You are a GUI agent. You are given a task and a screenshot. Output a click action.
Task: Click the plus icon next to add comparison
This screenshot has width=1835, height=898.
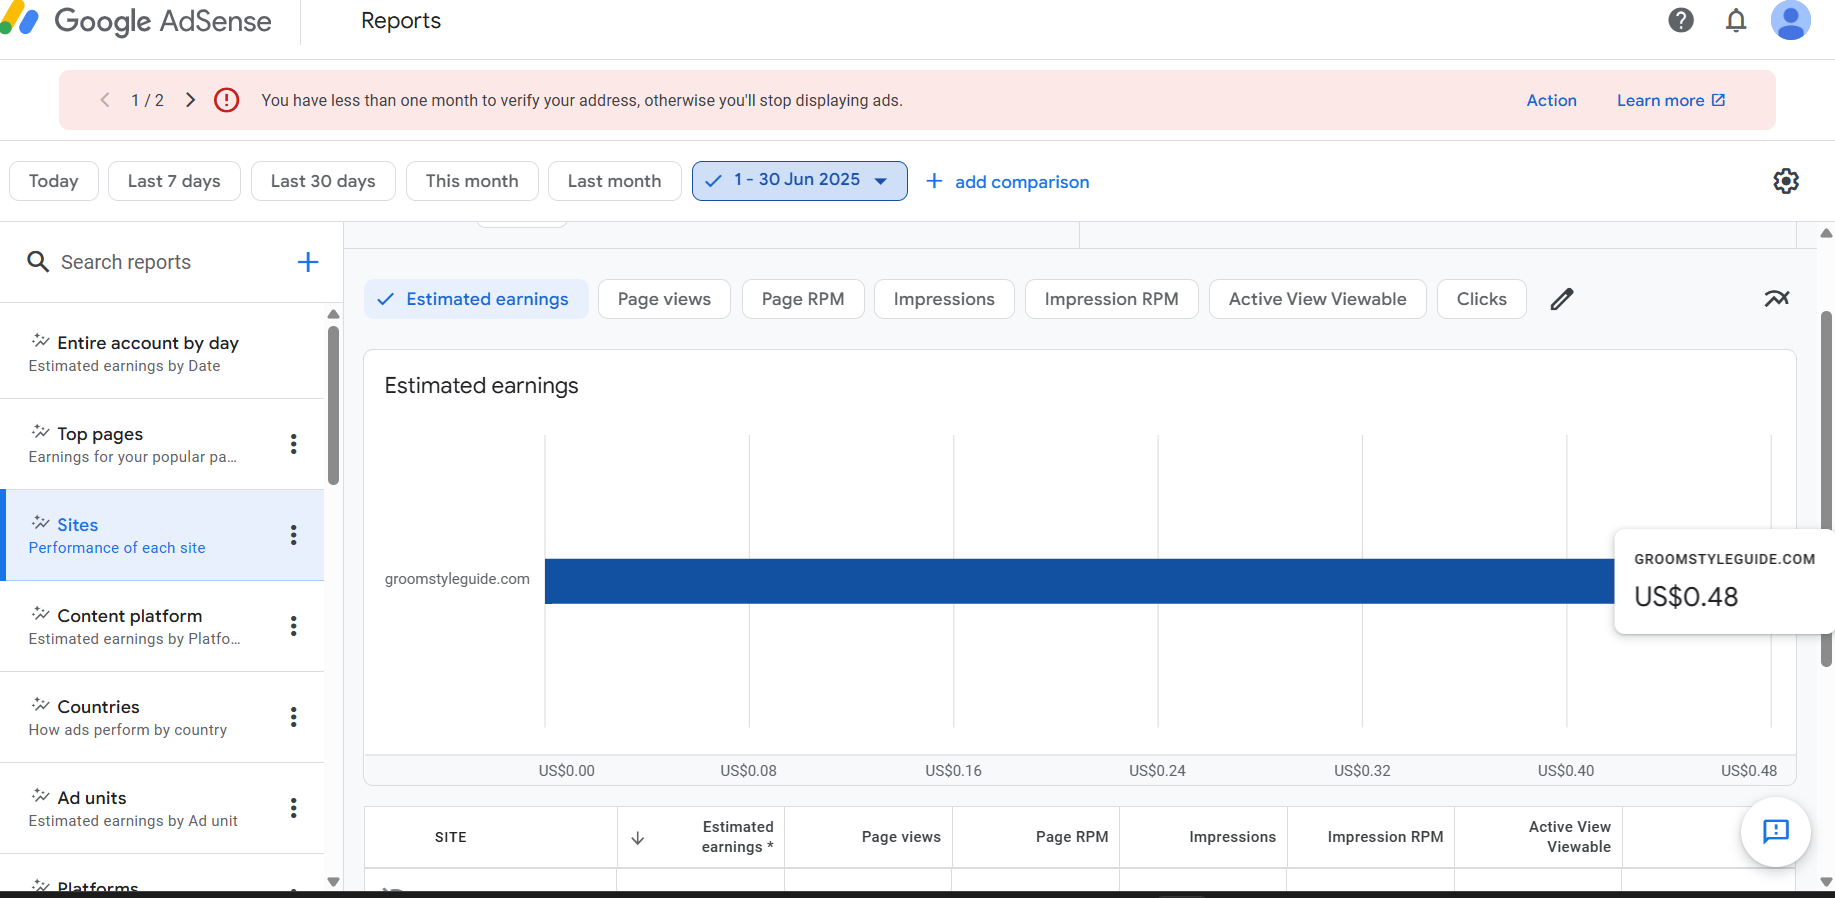[934, 181]
